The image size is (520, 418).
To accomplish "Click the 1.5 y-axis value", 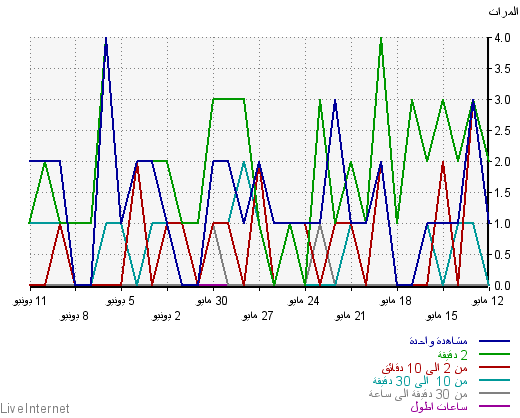I will [x=502, y=193].
